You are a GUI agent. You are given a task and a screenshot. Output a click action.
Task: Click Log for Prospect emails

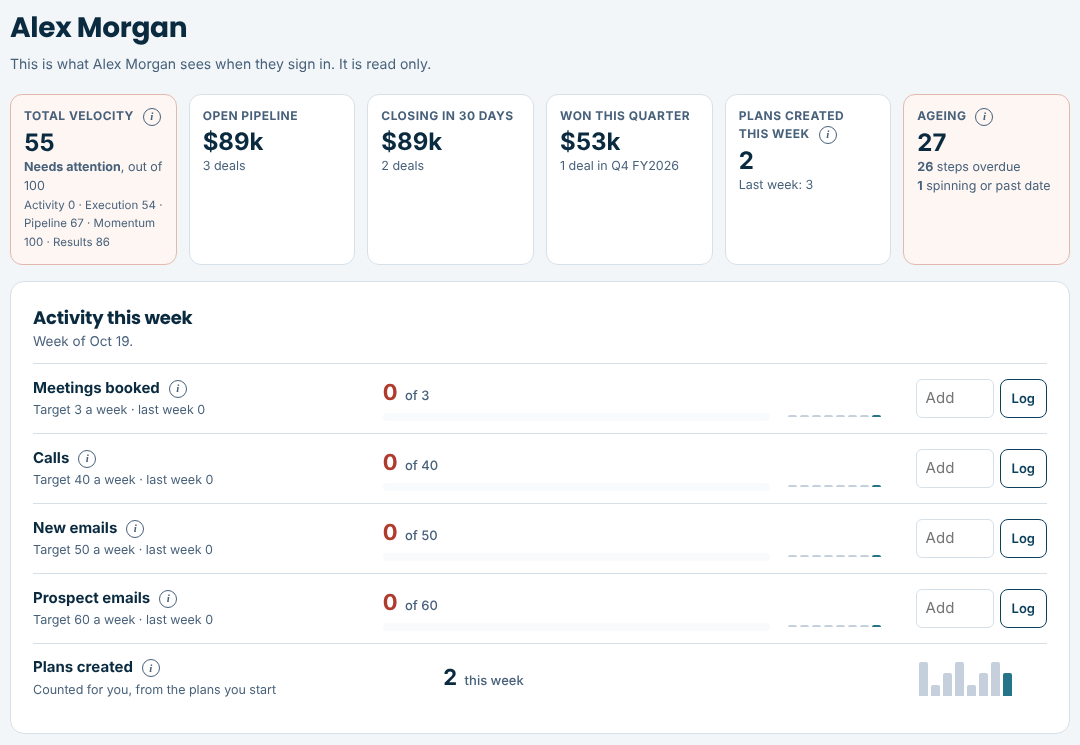pos(1023,608)
